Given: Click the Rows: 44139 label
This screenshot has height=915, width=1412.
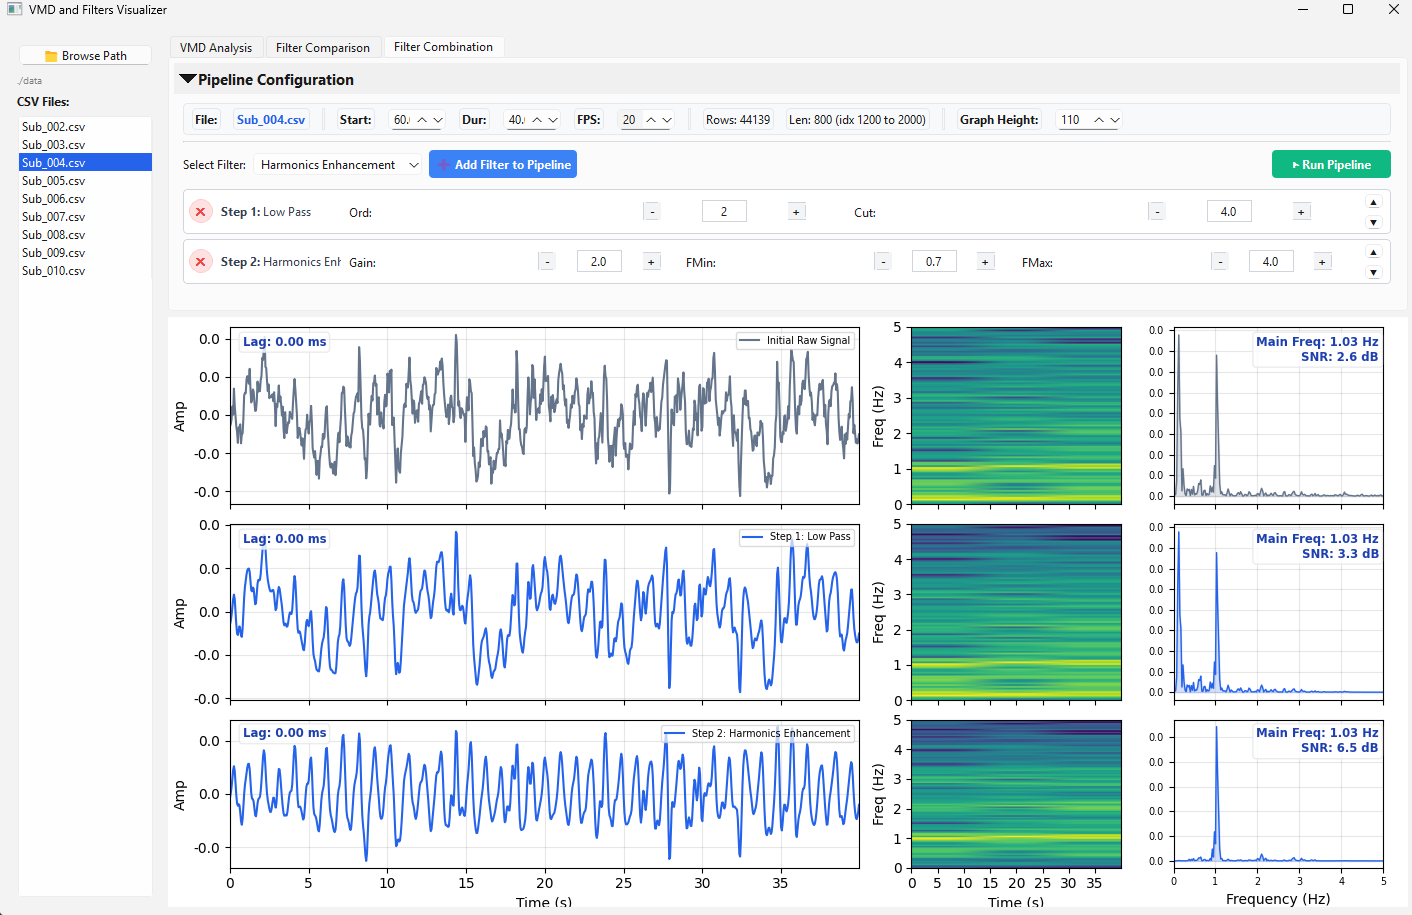Looking at the screenshot, I should [x=738, y=120].
